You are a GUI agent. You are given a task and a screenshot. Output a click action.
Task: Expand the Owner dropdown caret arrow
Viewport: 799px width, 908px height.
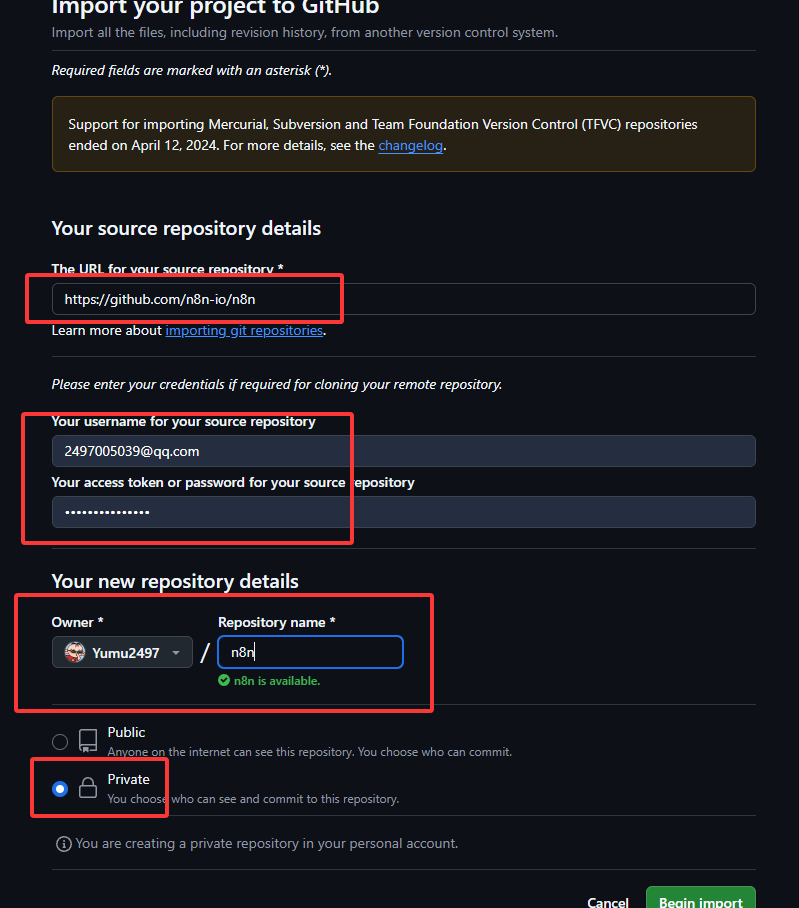[176, 653]
